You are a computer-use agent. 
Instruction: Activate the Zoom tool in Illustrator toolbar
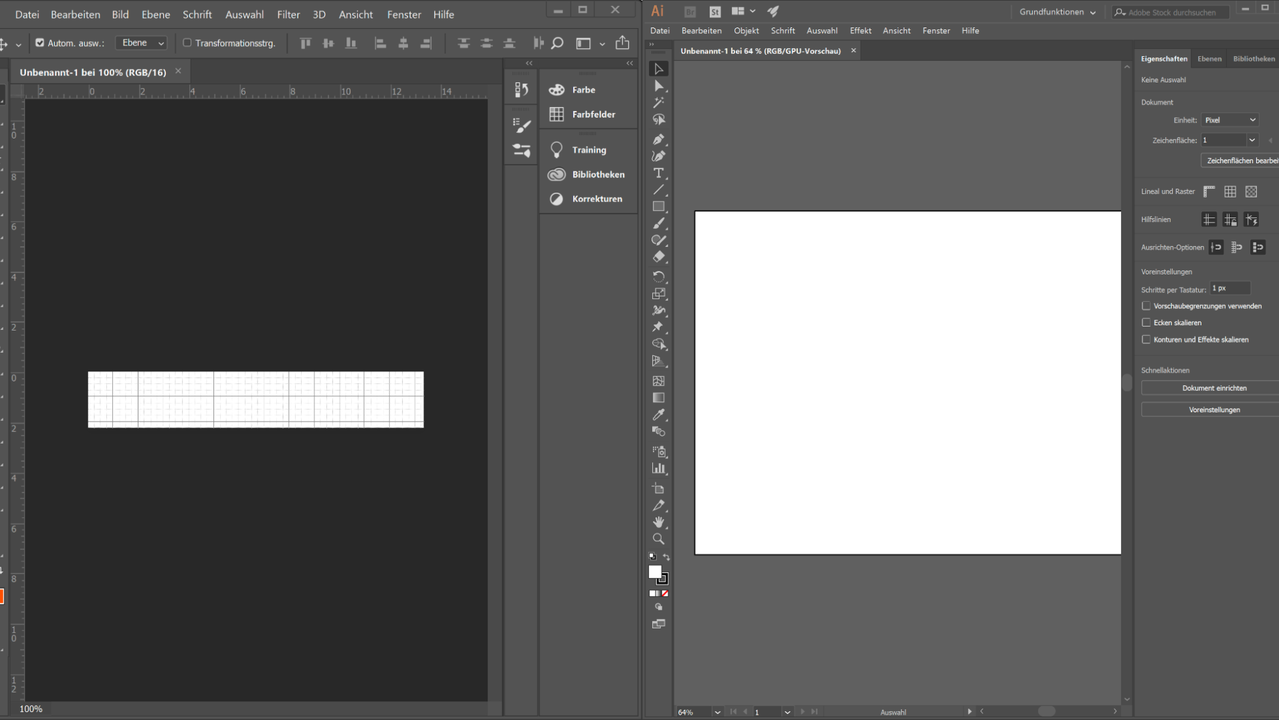pyautogui.click(x=658, y=539)
